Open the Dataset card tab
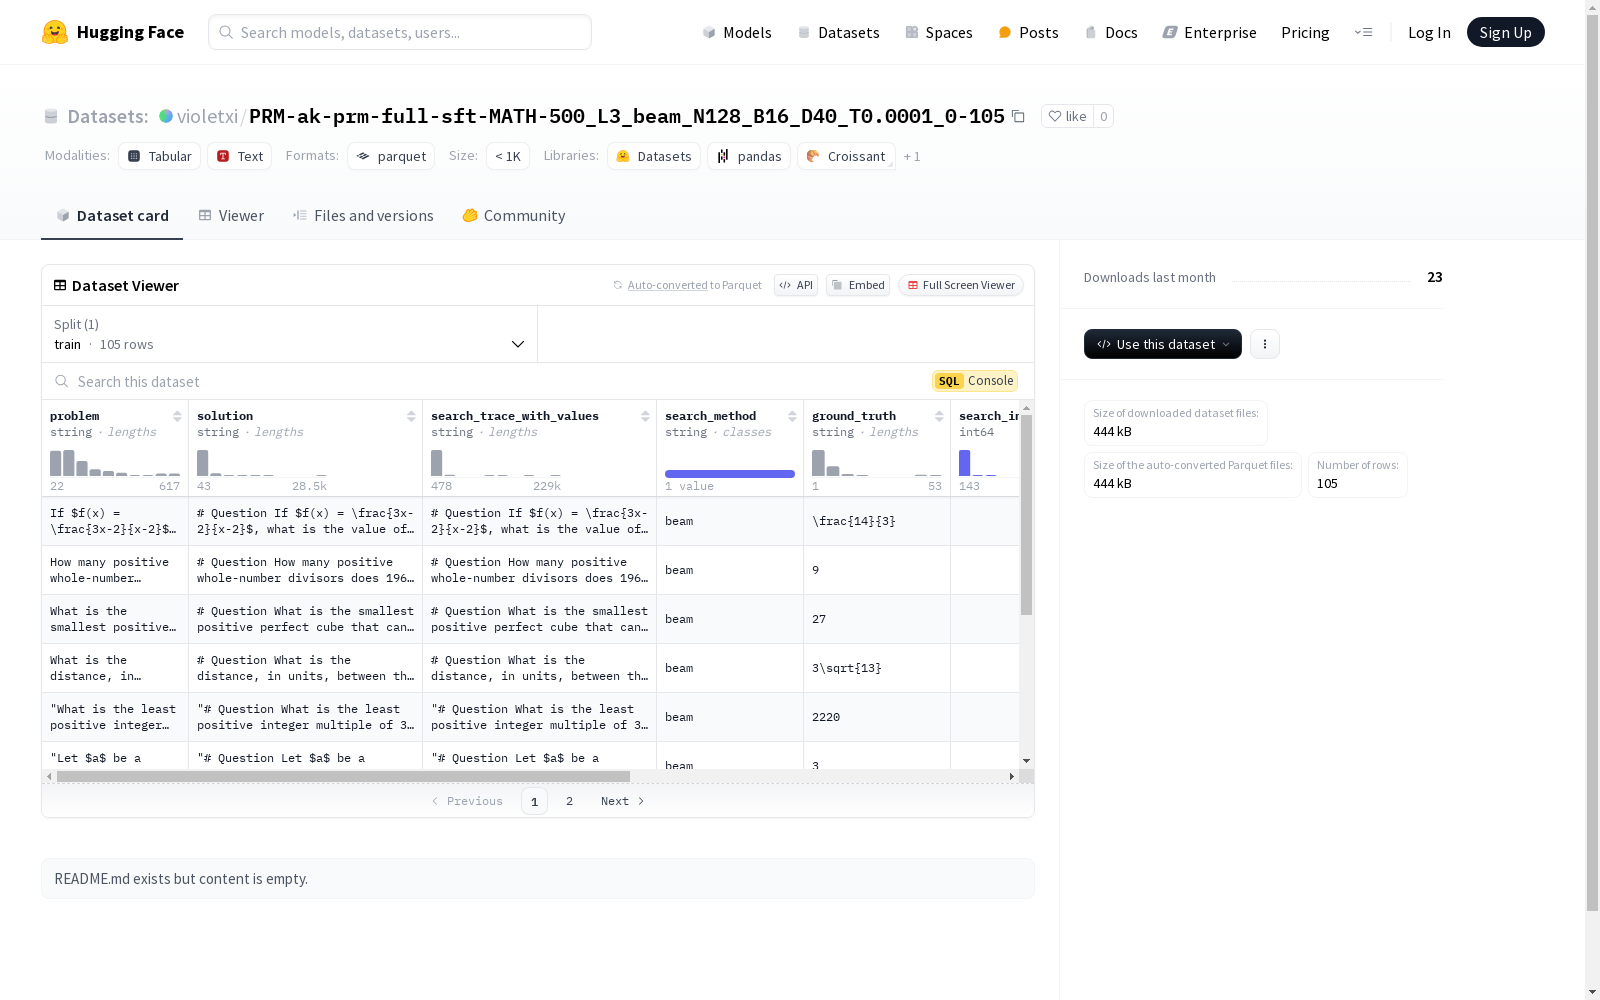 tap(112, 216)
